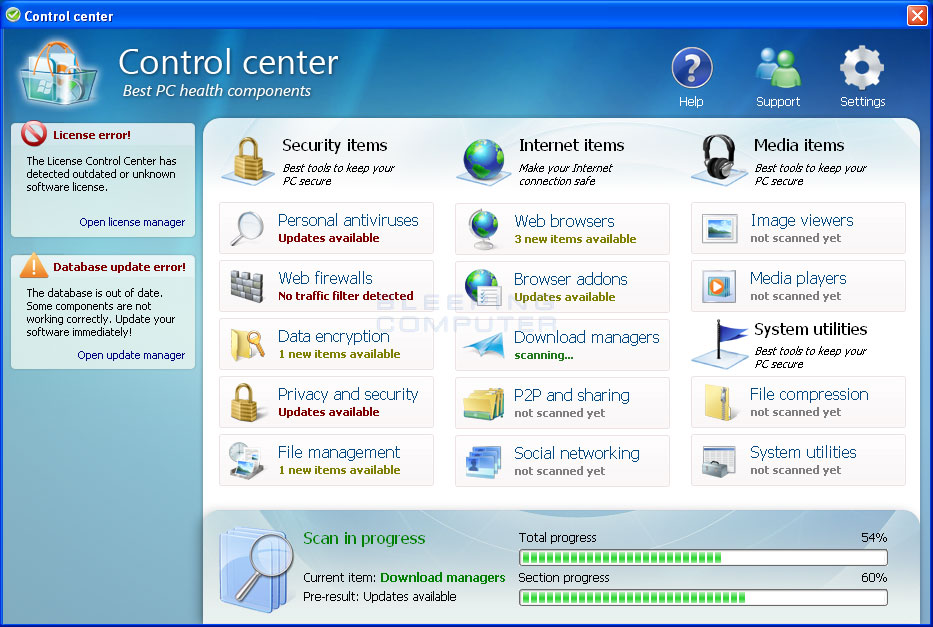Click the Media items heading
The width and height of the screenshot is (933, 627).
click(x=799, y=145)
